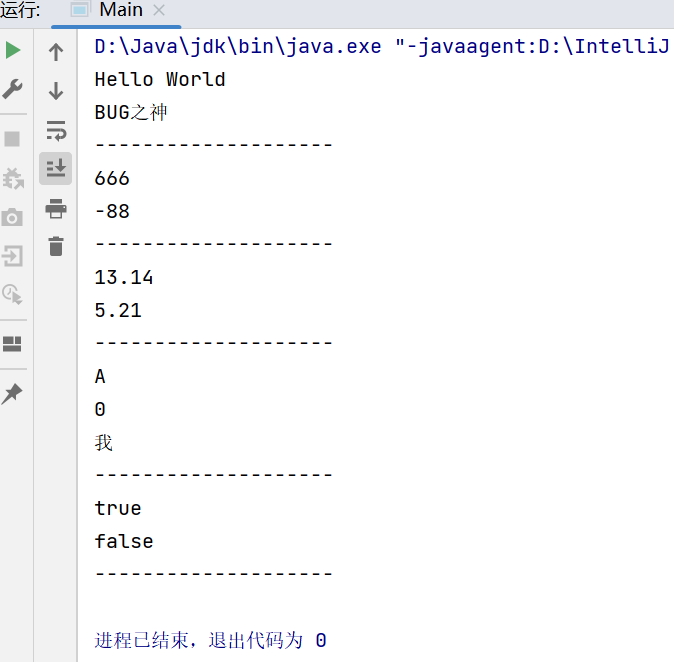
Task: Click the Stop process square icon
Action: point(12,139)
